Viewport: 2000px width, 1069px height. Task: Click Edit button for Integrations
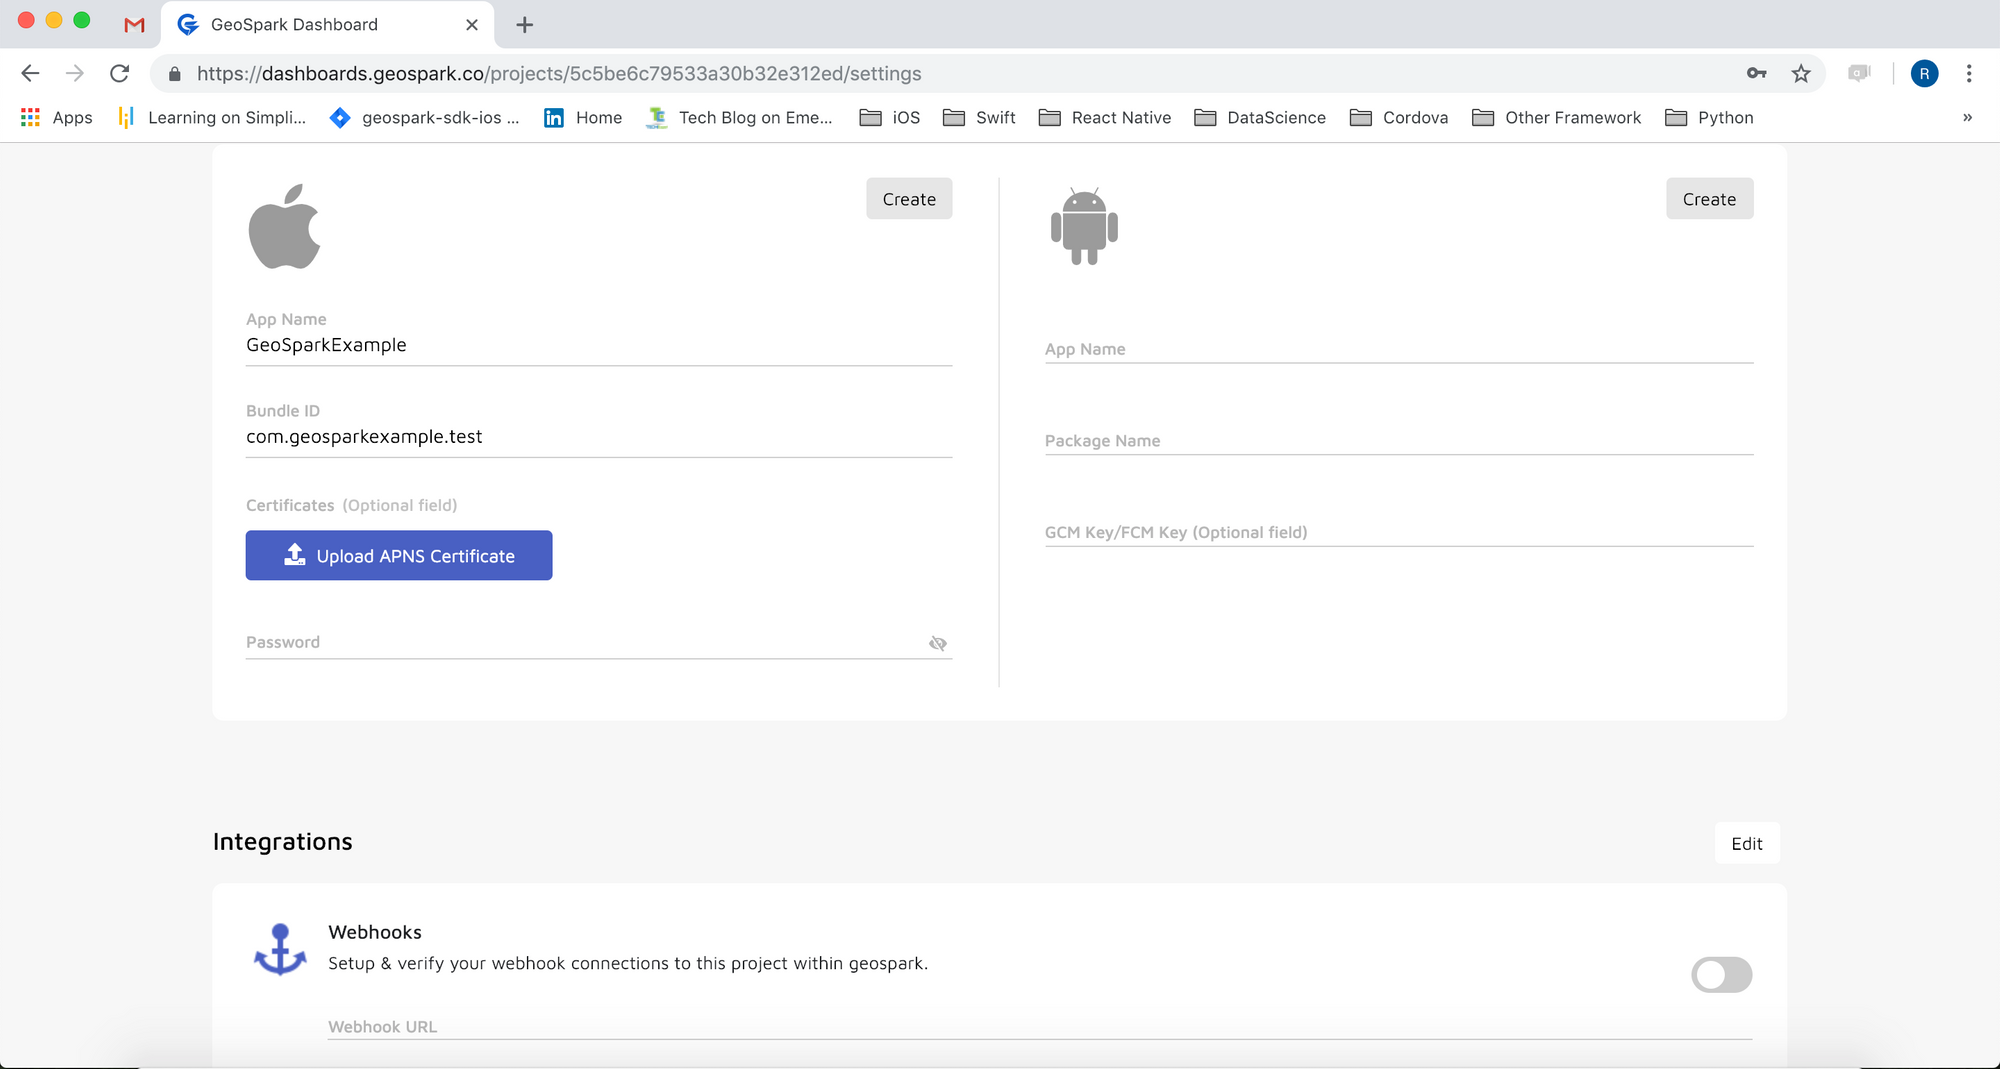pos(1747,843)
